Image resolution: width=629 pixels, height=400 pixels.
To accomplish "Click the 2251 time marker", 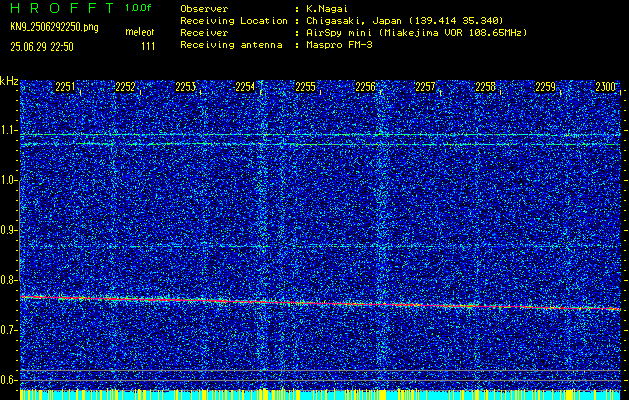I will (65, 87).
